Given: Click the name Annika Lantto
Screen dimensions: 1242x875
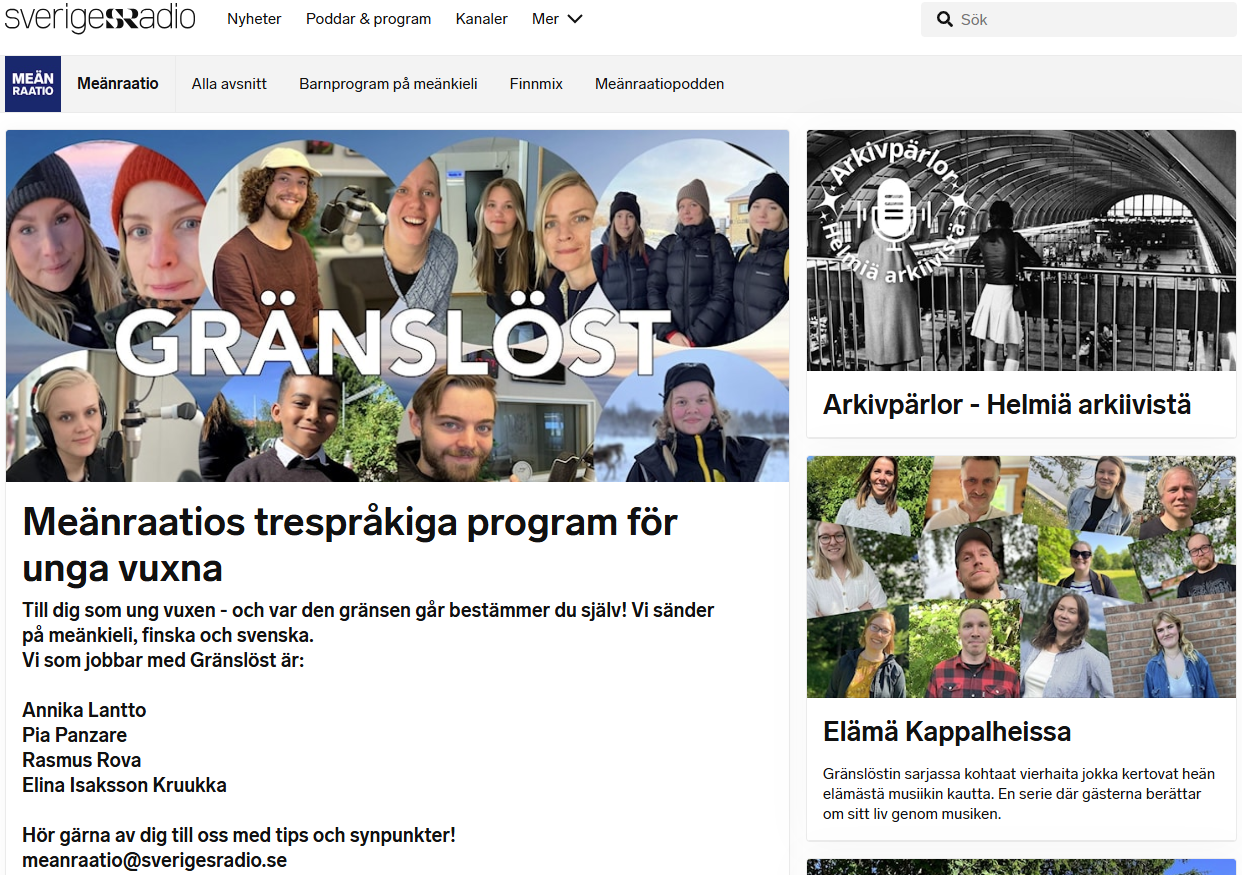Looking at the screenshot, I should click(x=84, y=710).
